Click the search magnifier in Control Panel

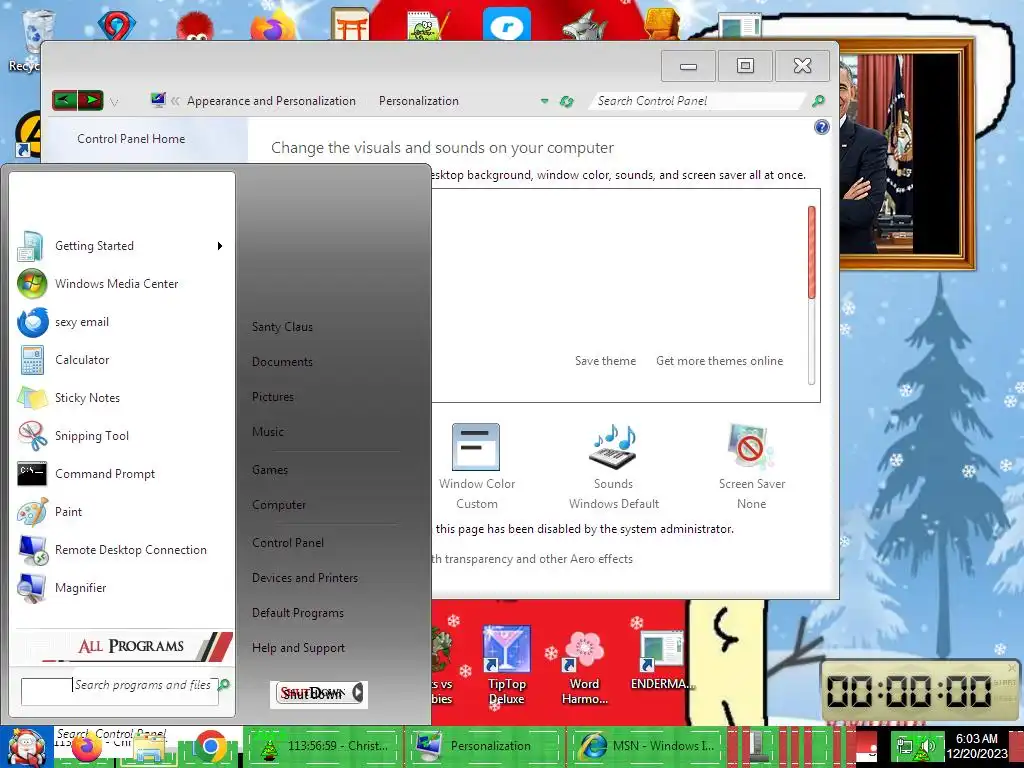click(818, 101)
